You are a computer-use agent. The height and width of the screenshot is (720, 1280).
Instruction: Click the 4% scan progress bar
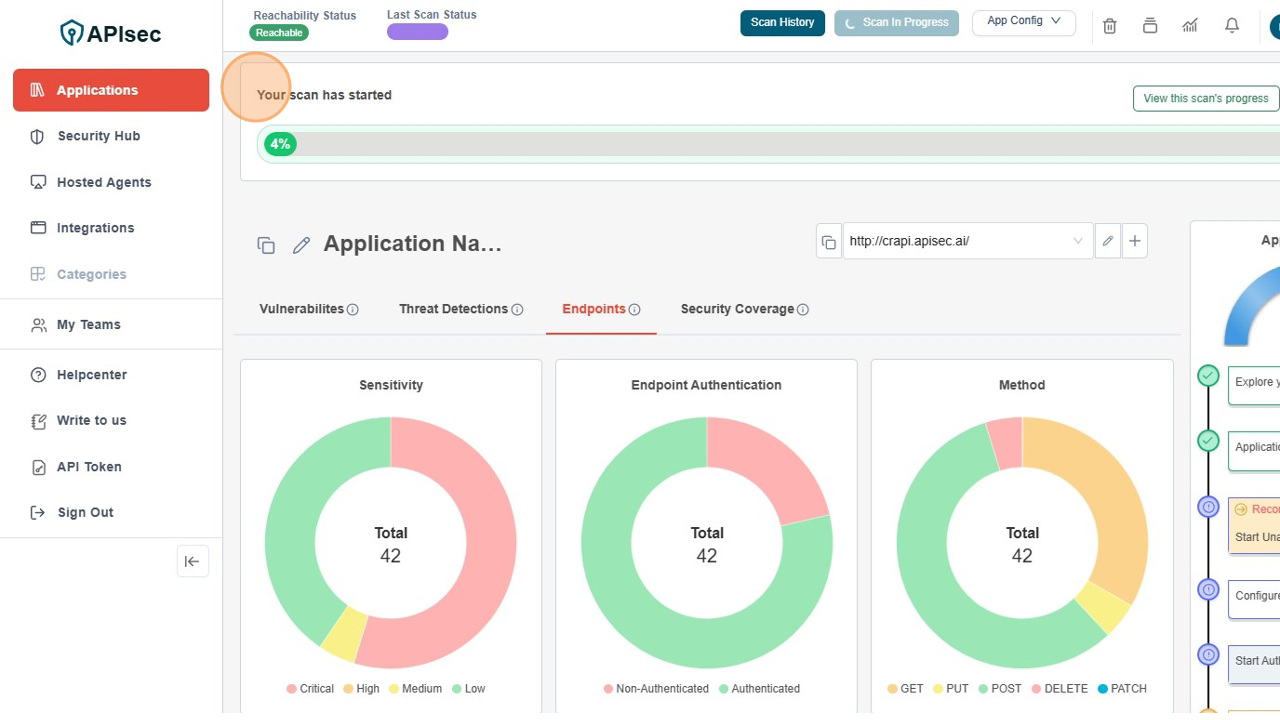[770, 144]
